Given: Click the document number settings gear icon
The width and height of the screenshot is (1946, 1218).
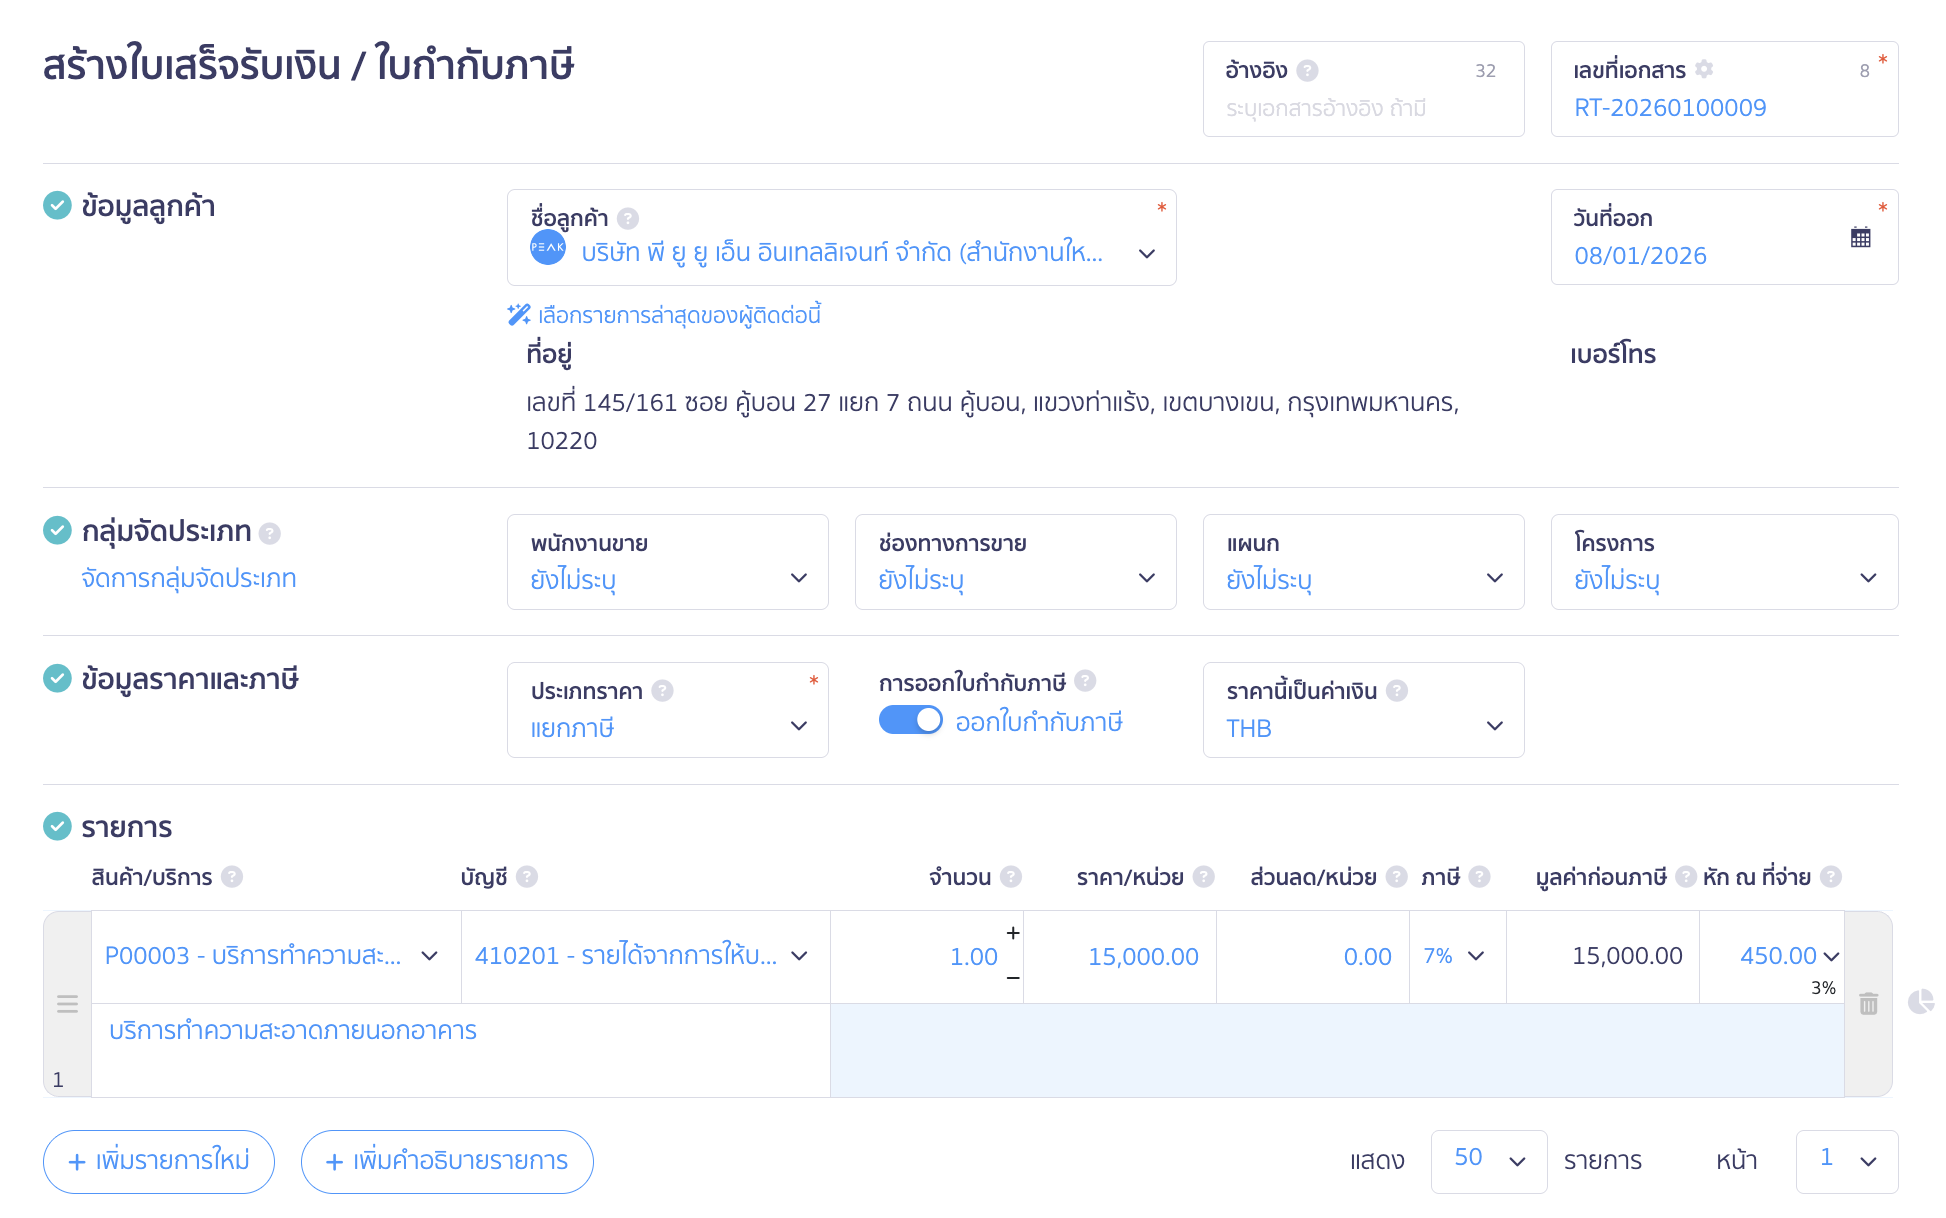Looking at the screenshot, I should (1705, 69).
